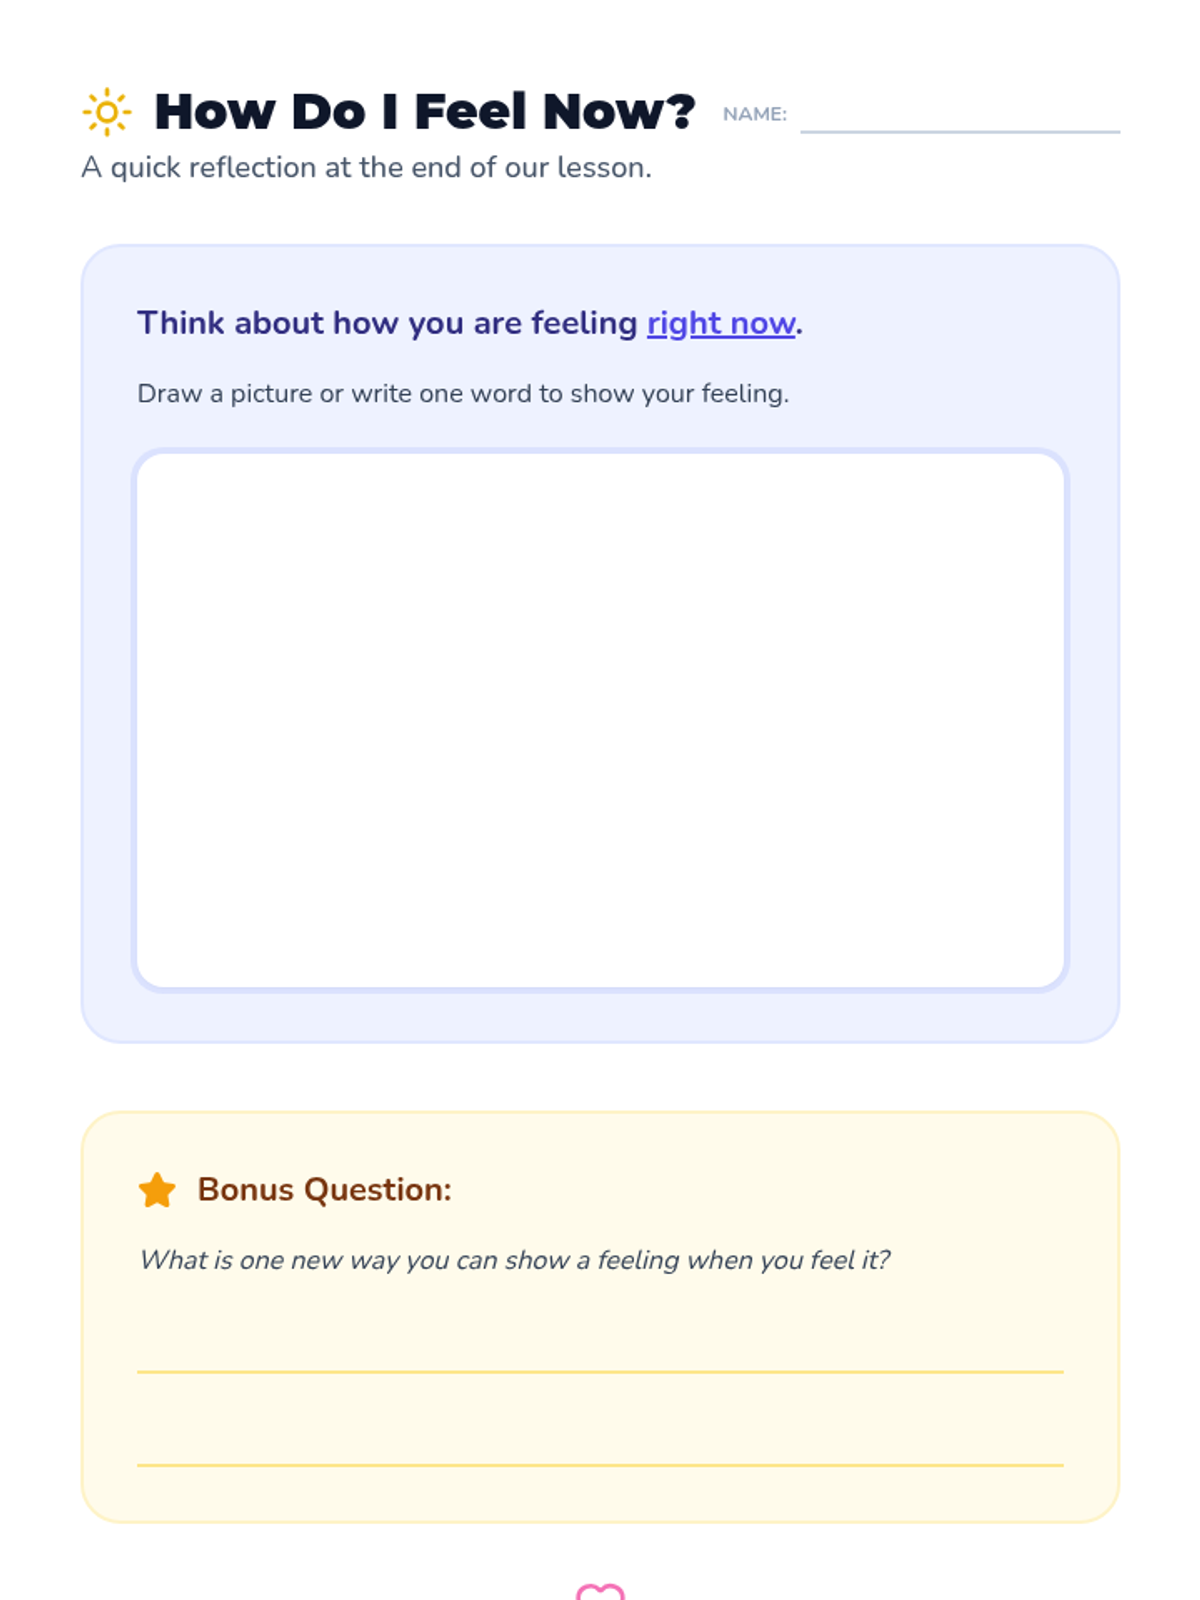Click the 'How Do I Feel Now?' title
Screen dimensions: 1200x1600
pos(424,112)
